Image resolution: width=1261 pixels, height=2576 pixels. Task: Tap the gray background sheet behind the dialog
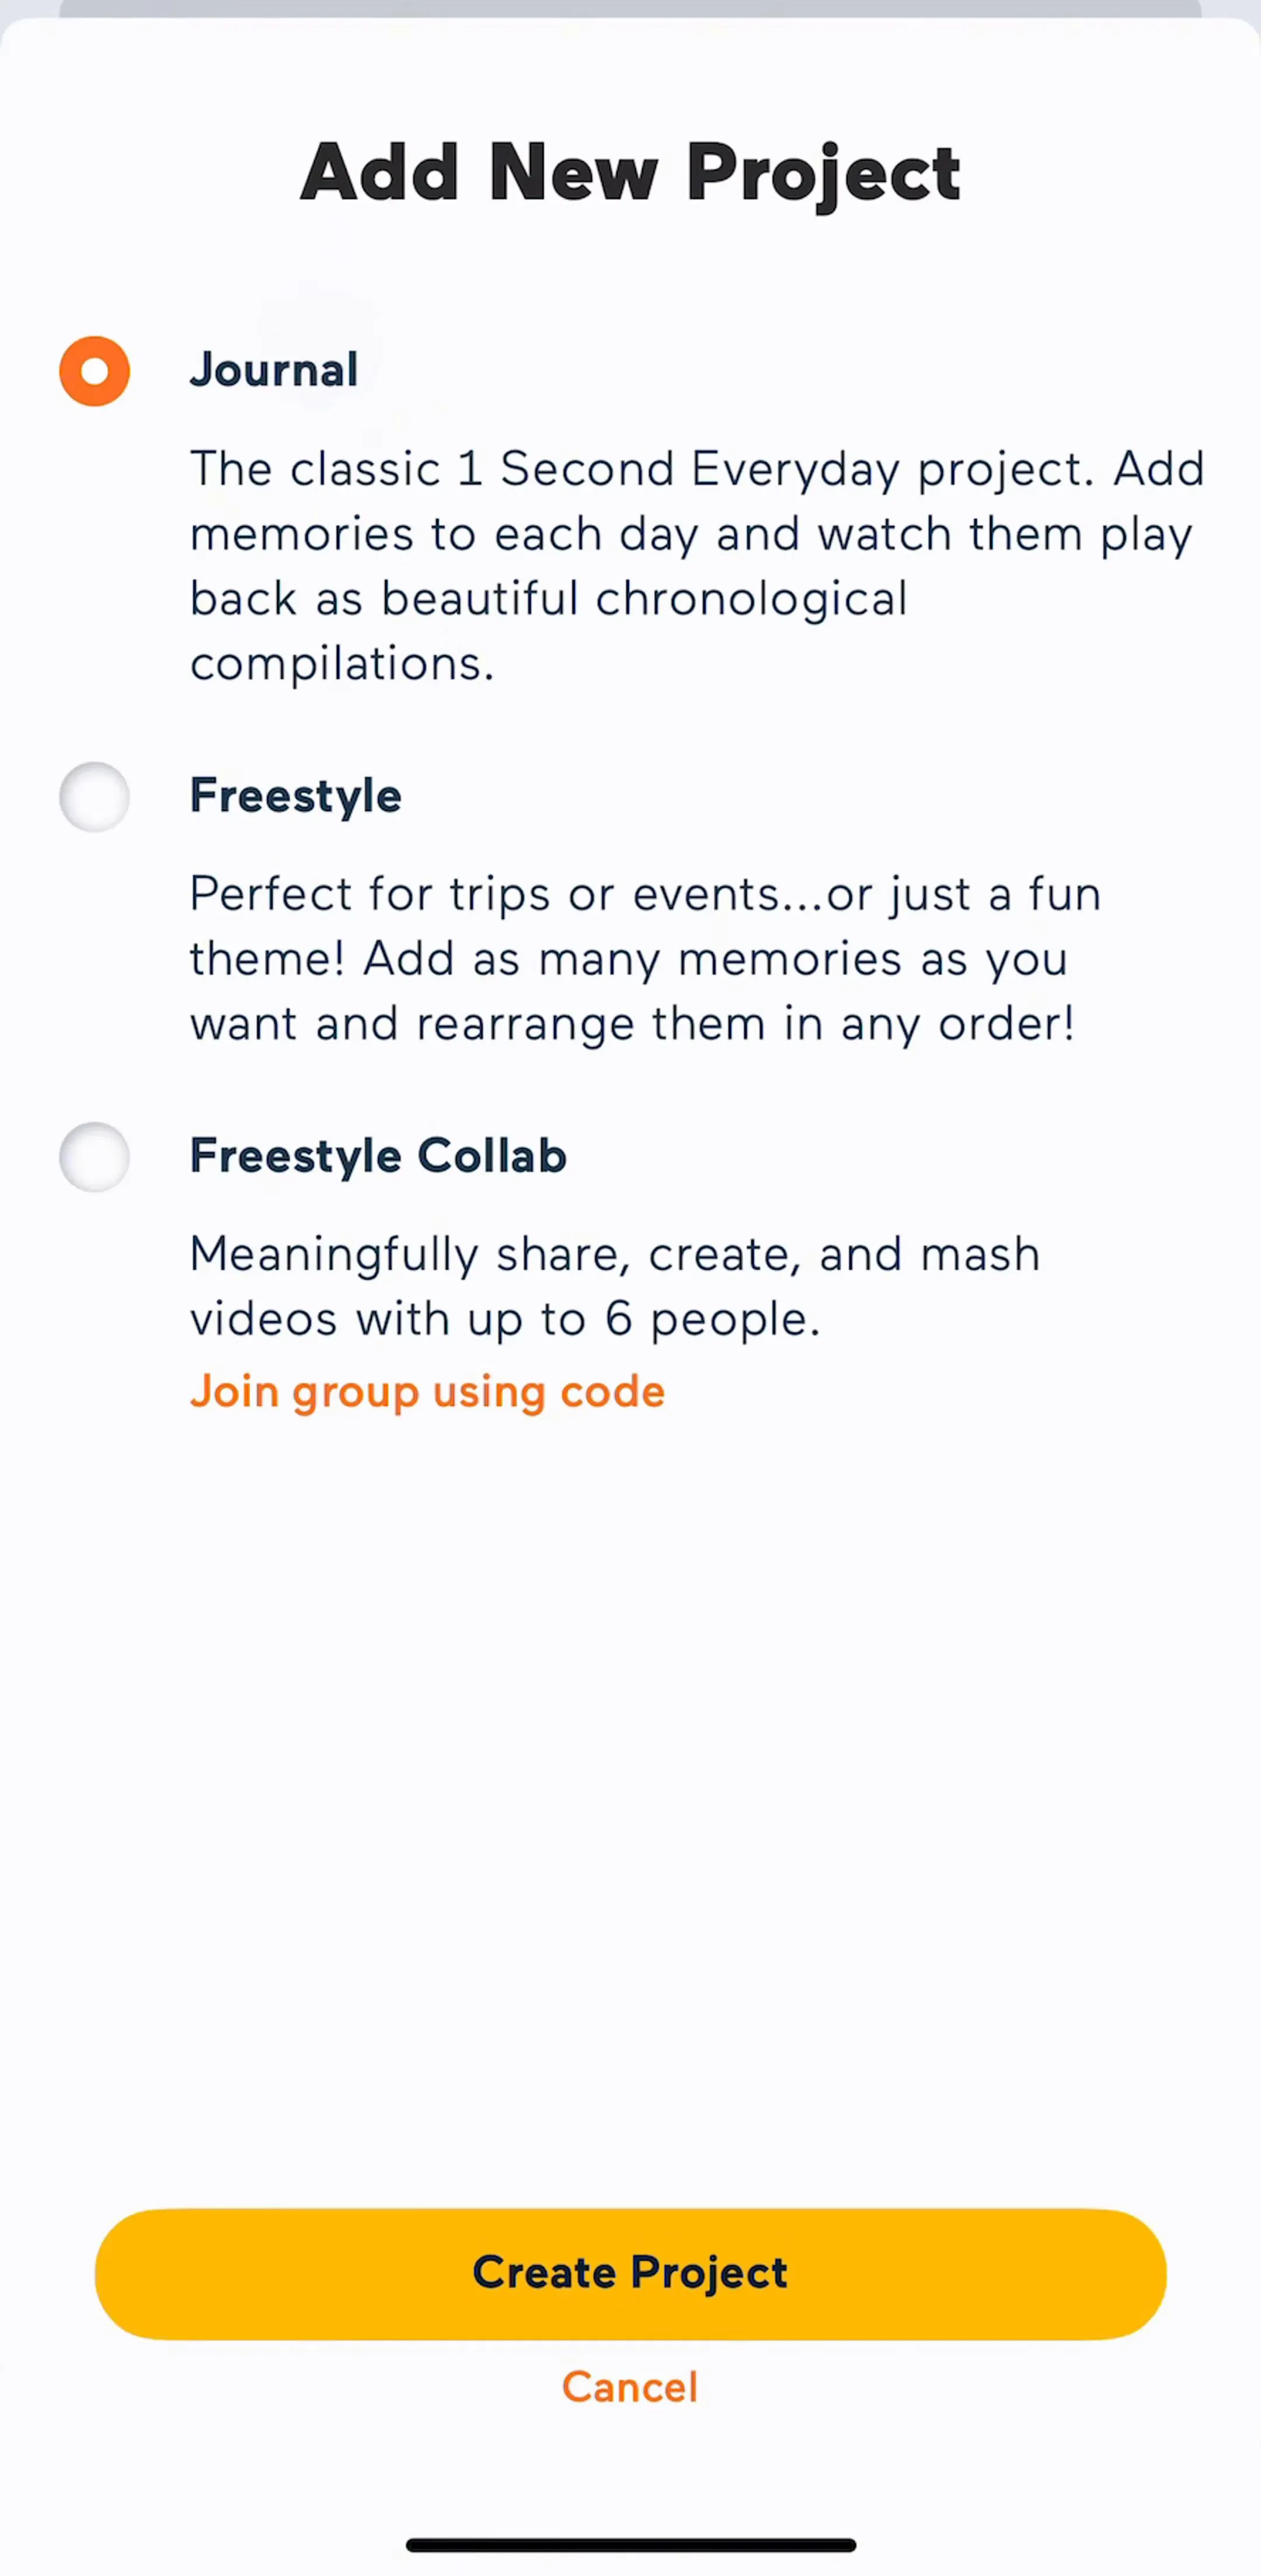click(x=630, y=8)
